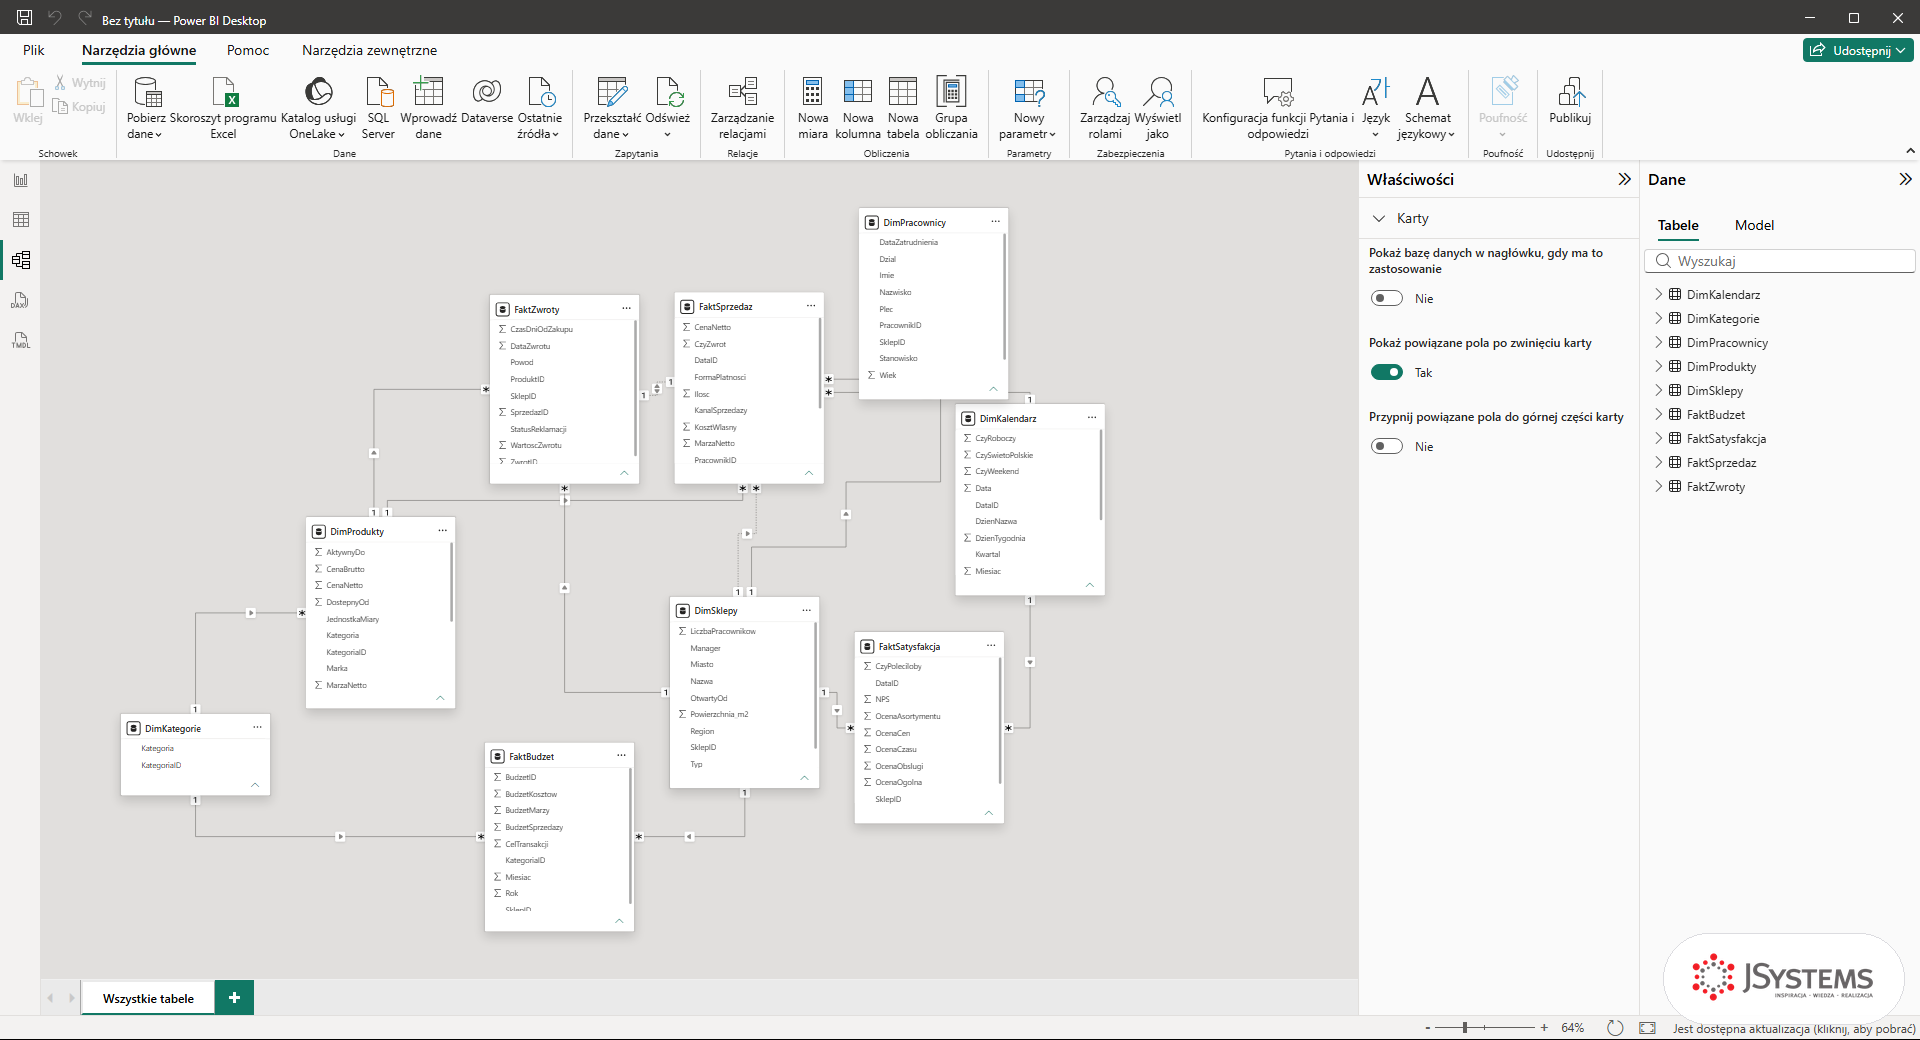This screenshot has height=1040, width=1920.
Task: Add a new layout tab with plus
Action: [234, 997]
